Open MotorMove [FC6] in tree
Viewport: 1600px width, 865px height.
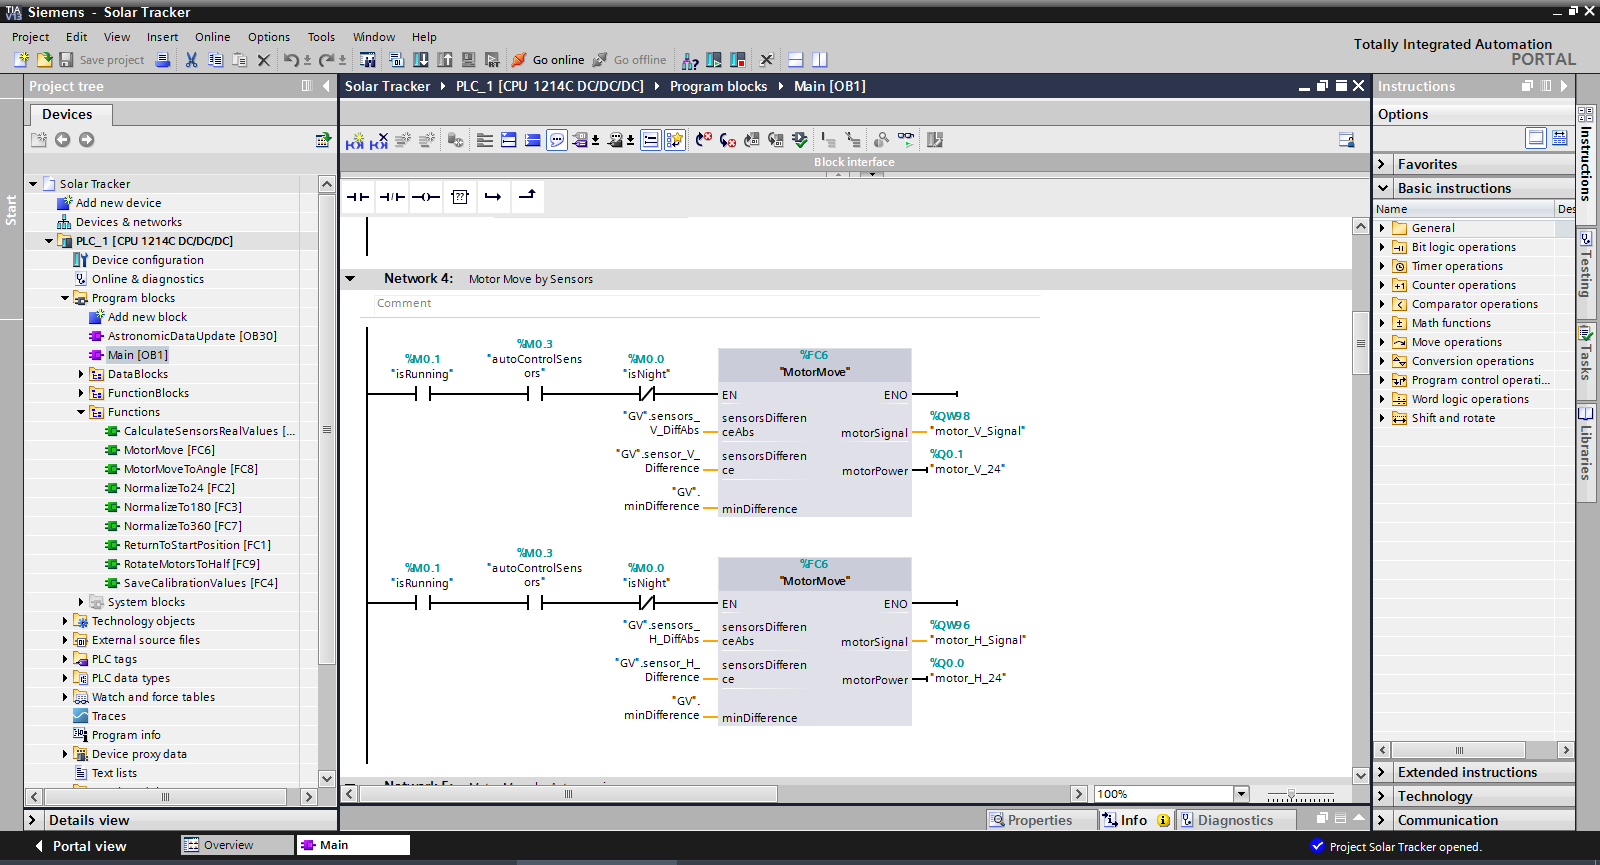coord(169,450)
